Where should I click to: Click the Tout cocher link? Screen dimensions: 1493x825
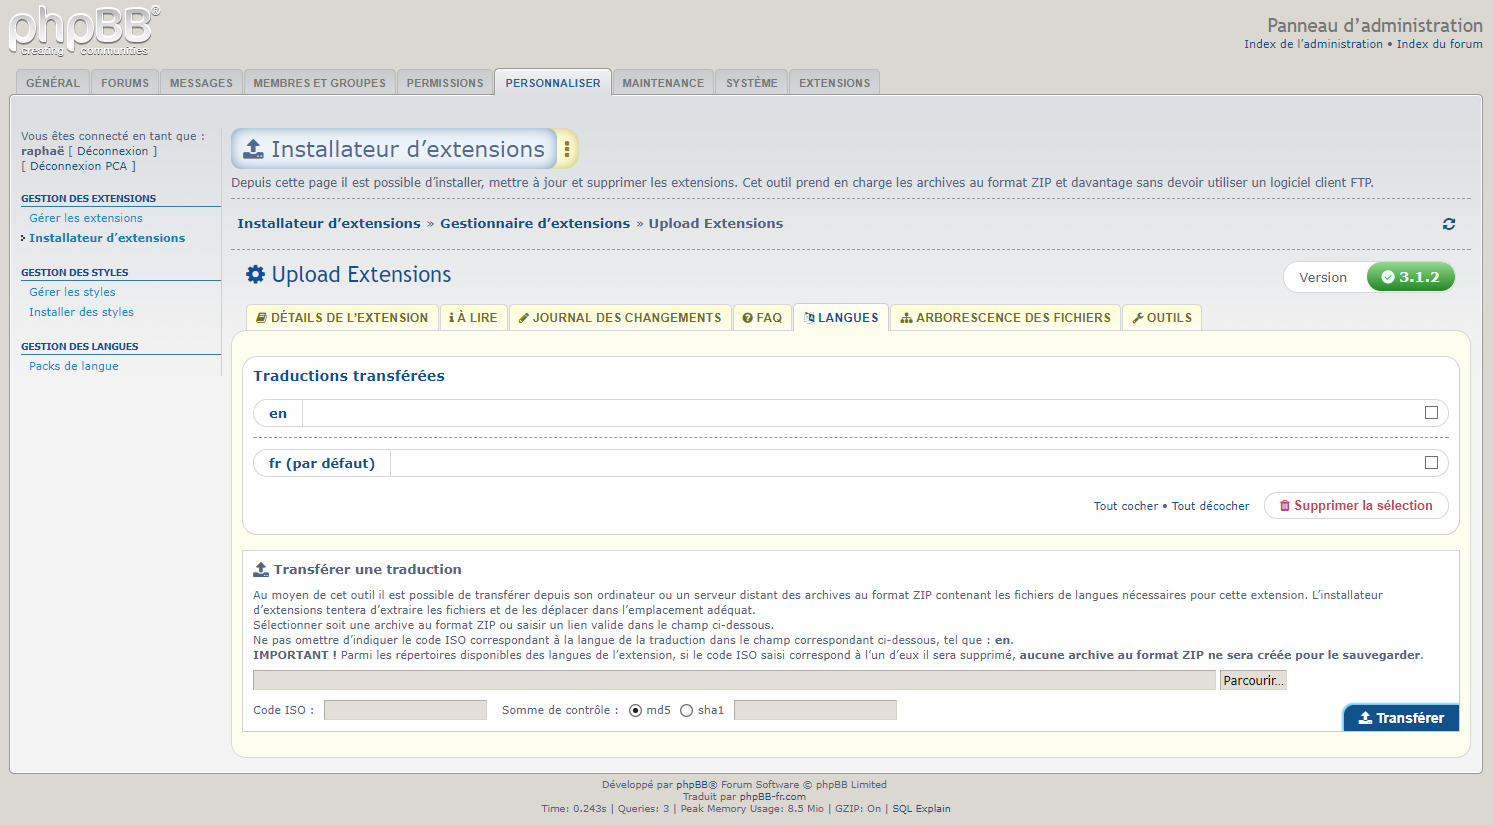pos(1125,506)
